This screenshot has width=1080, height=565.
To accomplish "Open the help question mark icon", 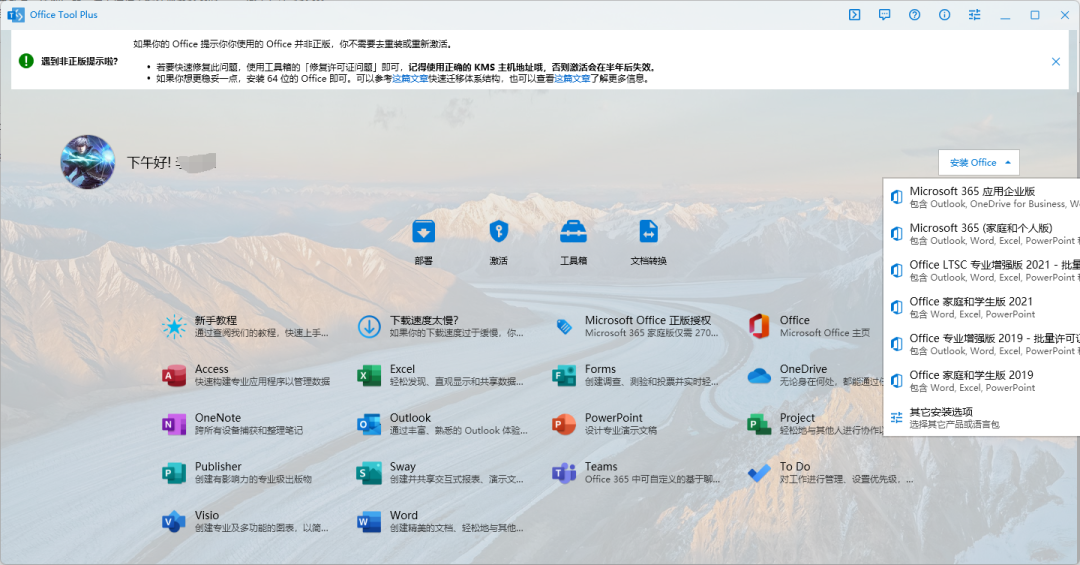I will pyautogui.click(x=915, y=14).
